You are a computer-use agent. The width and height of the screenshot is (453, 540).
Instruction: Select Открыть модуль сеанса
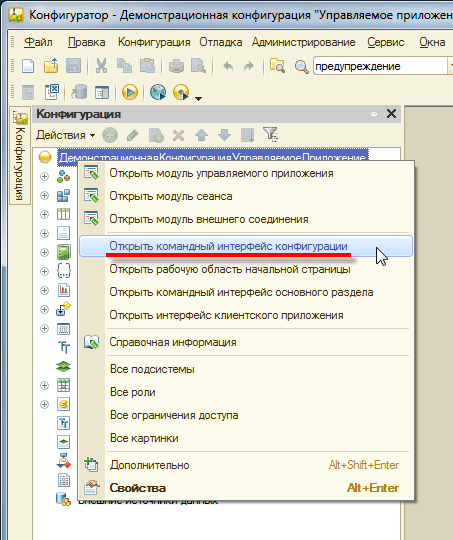pyautogui.click(x=246, y=196)
